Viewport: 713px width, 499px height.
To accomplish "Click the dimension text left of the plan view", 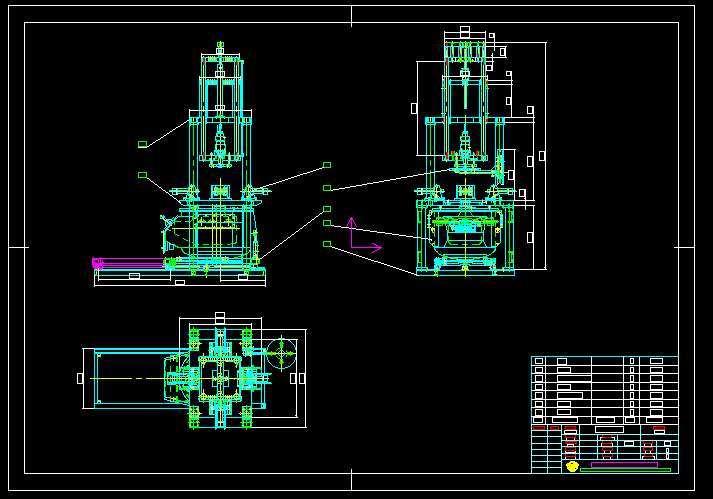I will (x=80, y=378).
